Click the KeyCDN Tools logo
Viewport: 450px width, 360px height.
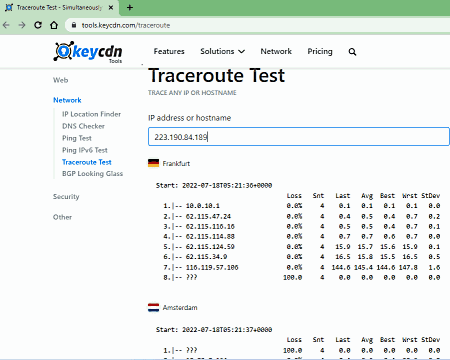pyautogui.click(x=88, y=52)
